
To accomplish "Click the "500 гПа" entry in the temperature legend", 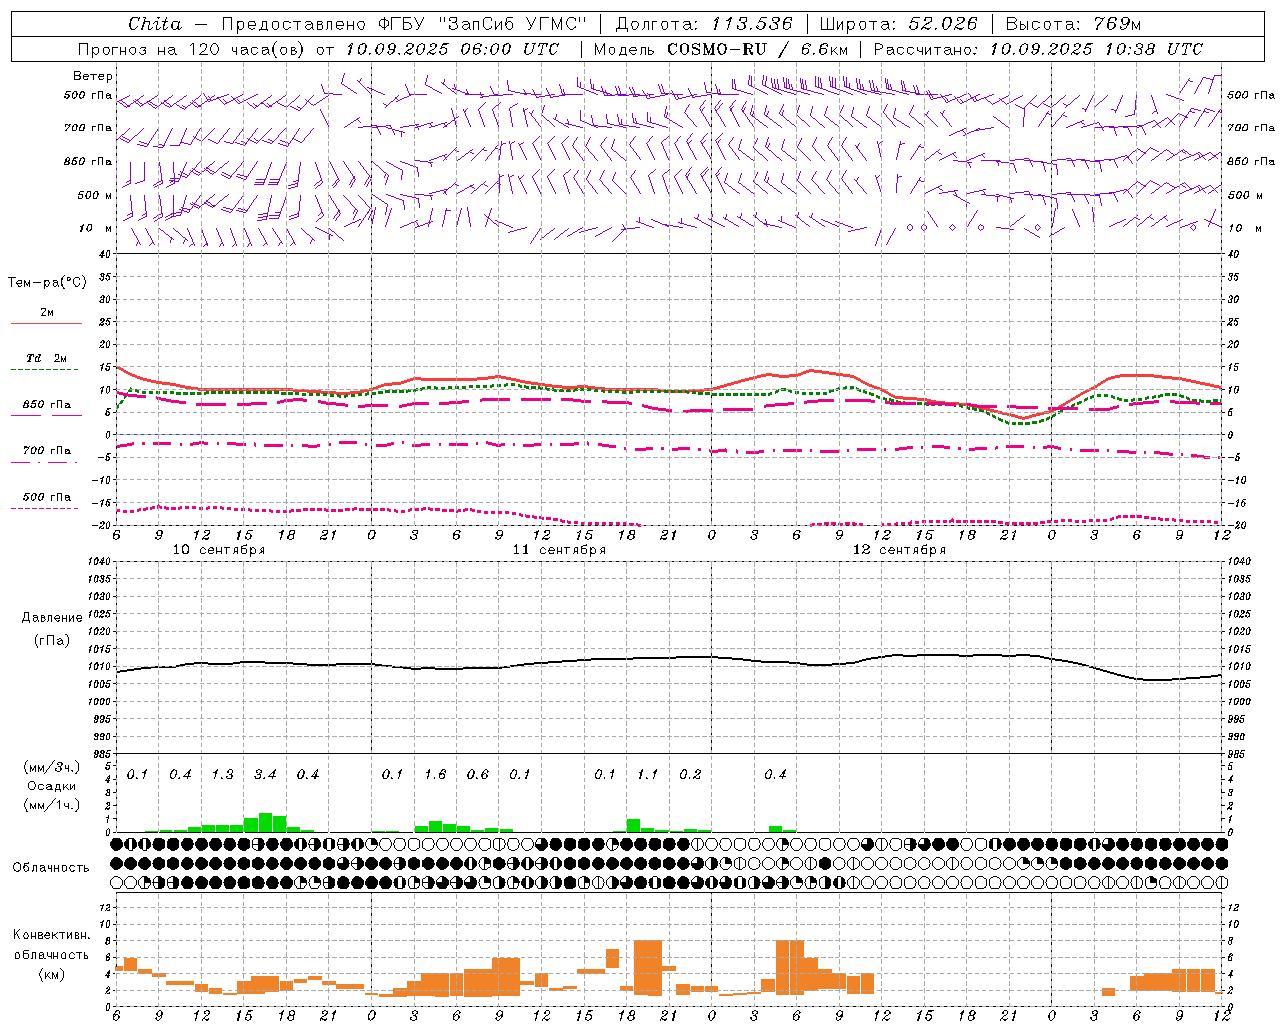I will coord(47,497).
